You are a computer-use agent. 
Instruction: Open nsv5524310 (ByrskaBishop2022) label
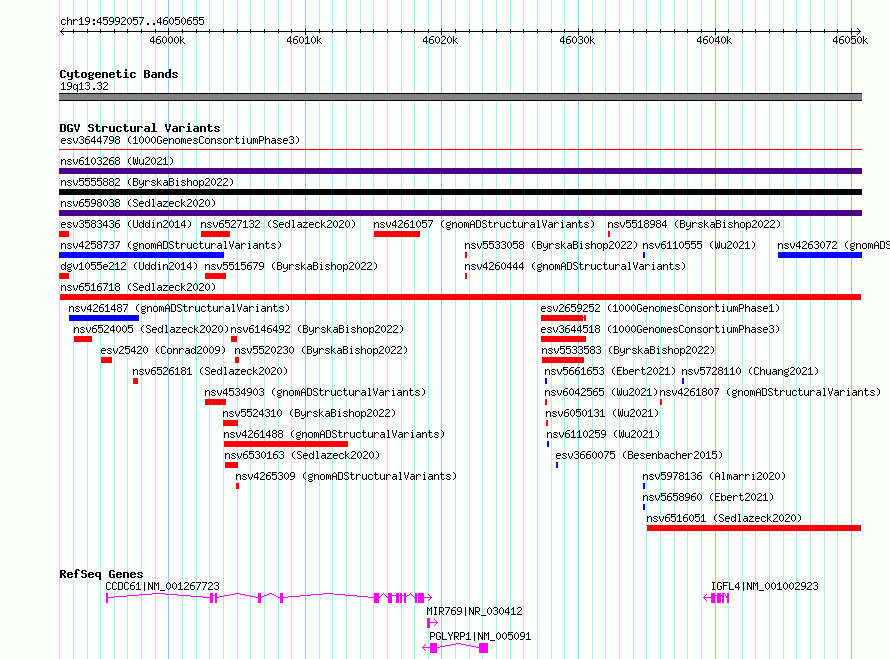tap(309, 413)
